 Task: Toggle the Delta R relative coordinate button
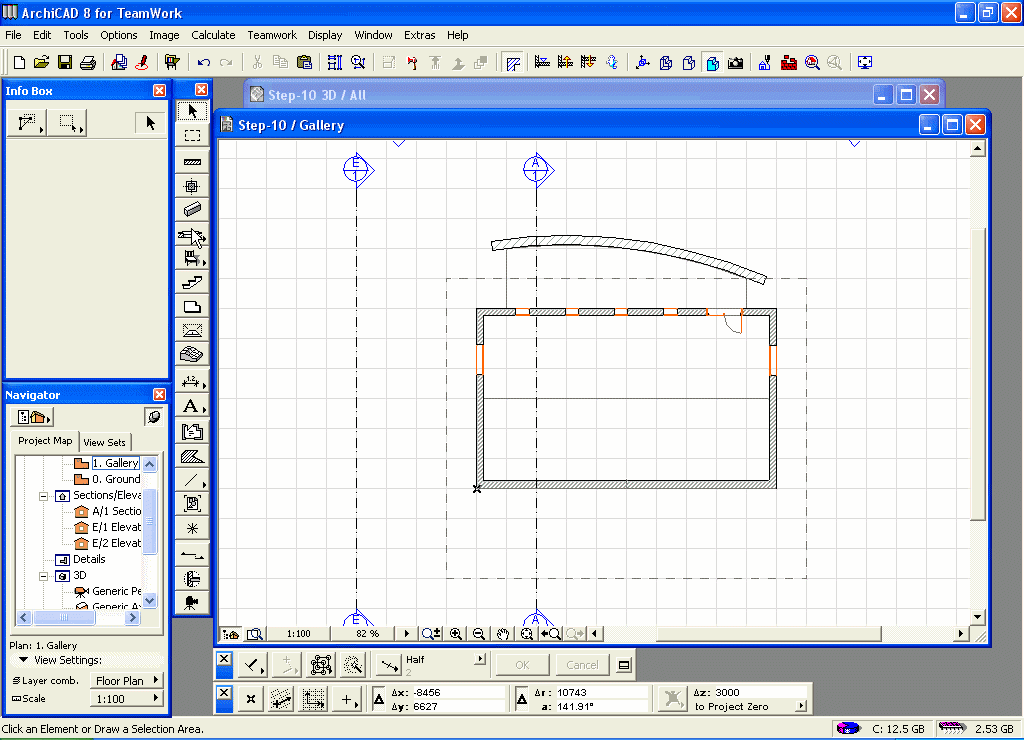coord(521,699)
